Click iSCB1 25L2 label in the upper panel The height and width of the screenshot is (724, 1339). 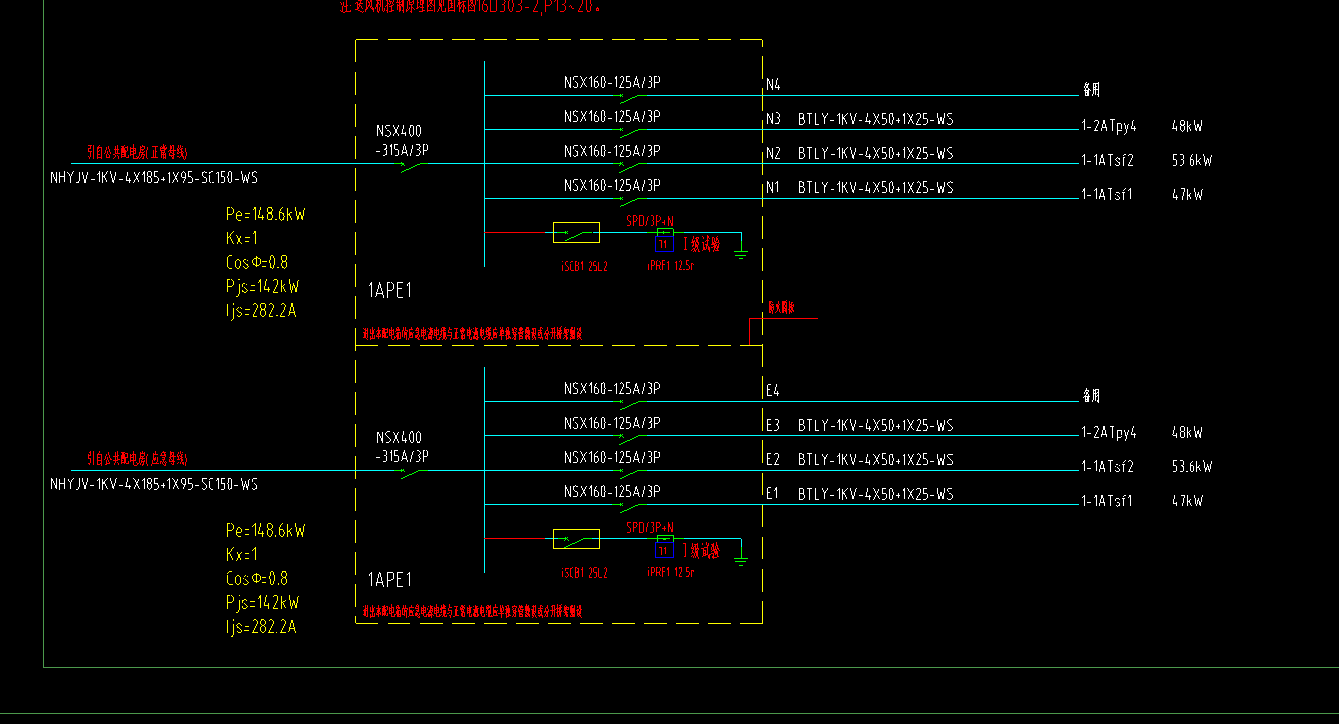584,267
